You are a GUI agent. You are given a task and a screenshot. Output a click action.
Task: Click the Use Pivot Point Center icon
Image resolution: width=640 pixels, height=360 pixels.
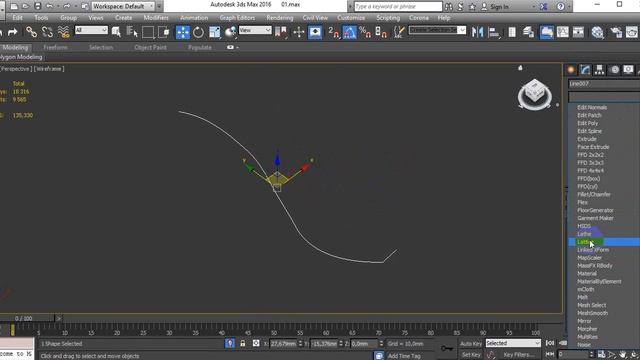point(281,32)
